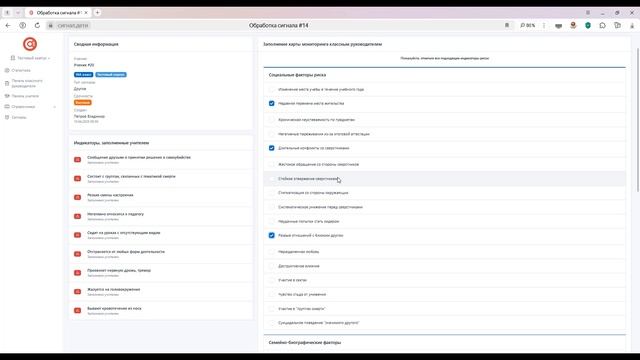
Task: Click 'Суицидальное поведение "значимого другого"' row
Action: click(x=444, y=322)
